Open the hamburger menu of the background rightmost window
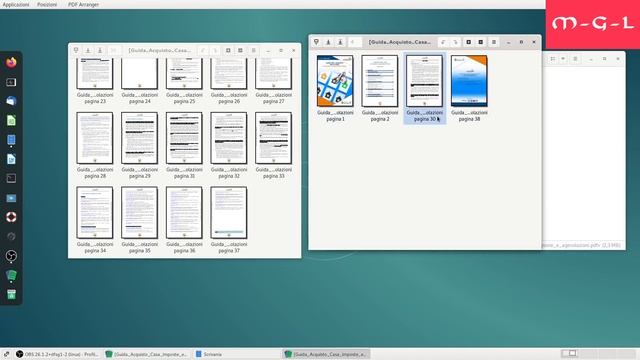The width and height of the screenshot is (640, 360). tap(575, 59)
